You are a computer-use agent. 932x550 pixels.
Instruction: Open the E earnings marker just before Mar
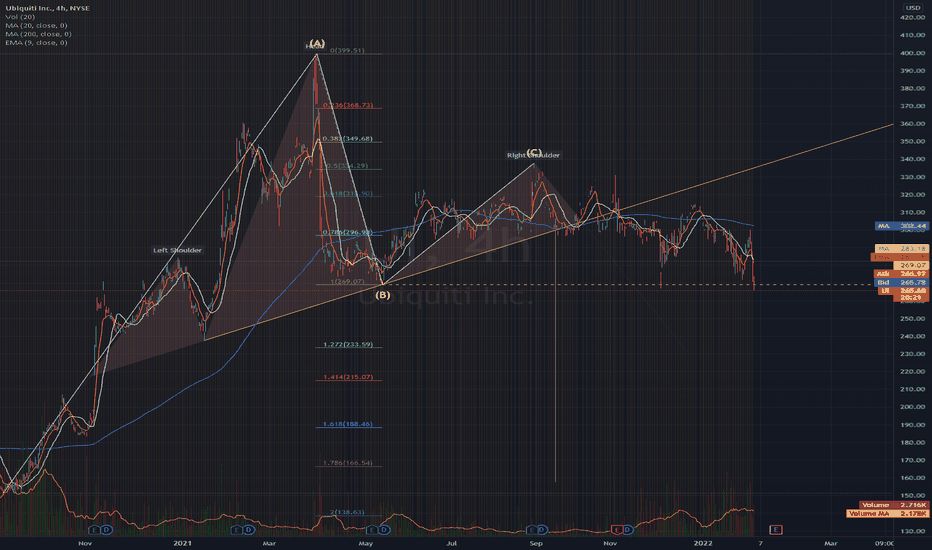point(235,529)
